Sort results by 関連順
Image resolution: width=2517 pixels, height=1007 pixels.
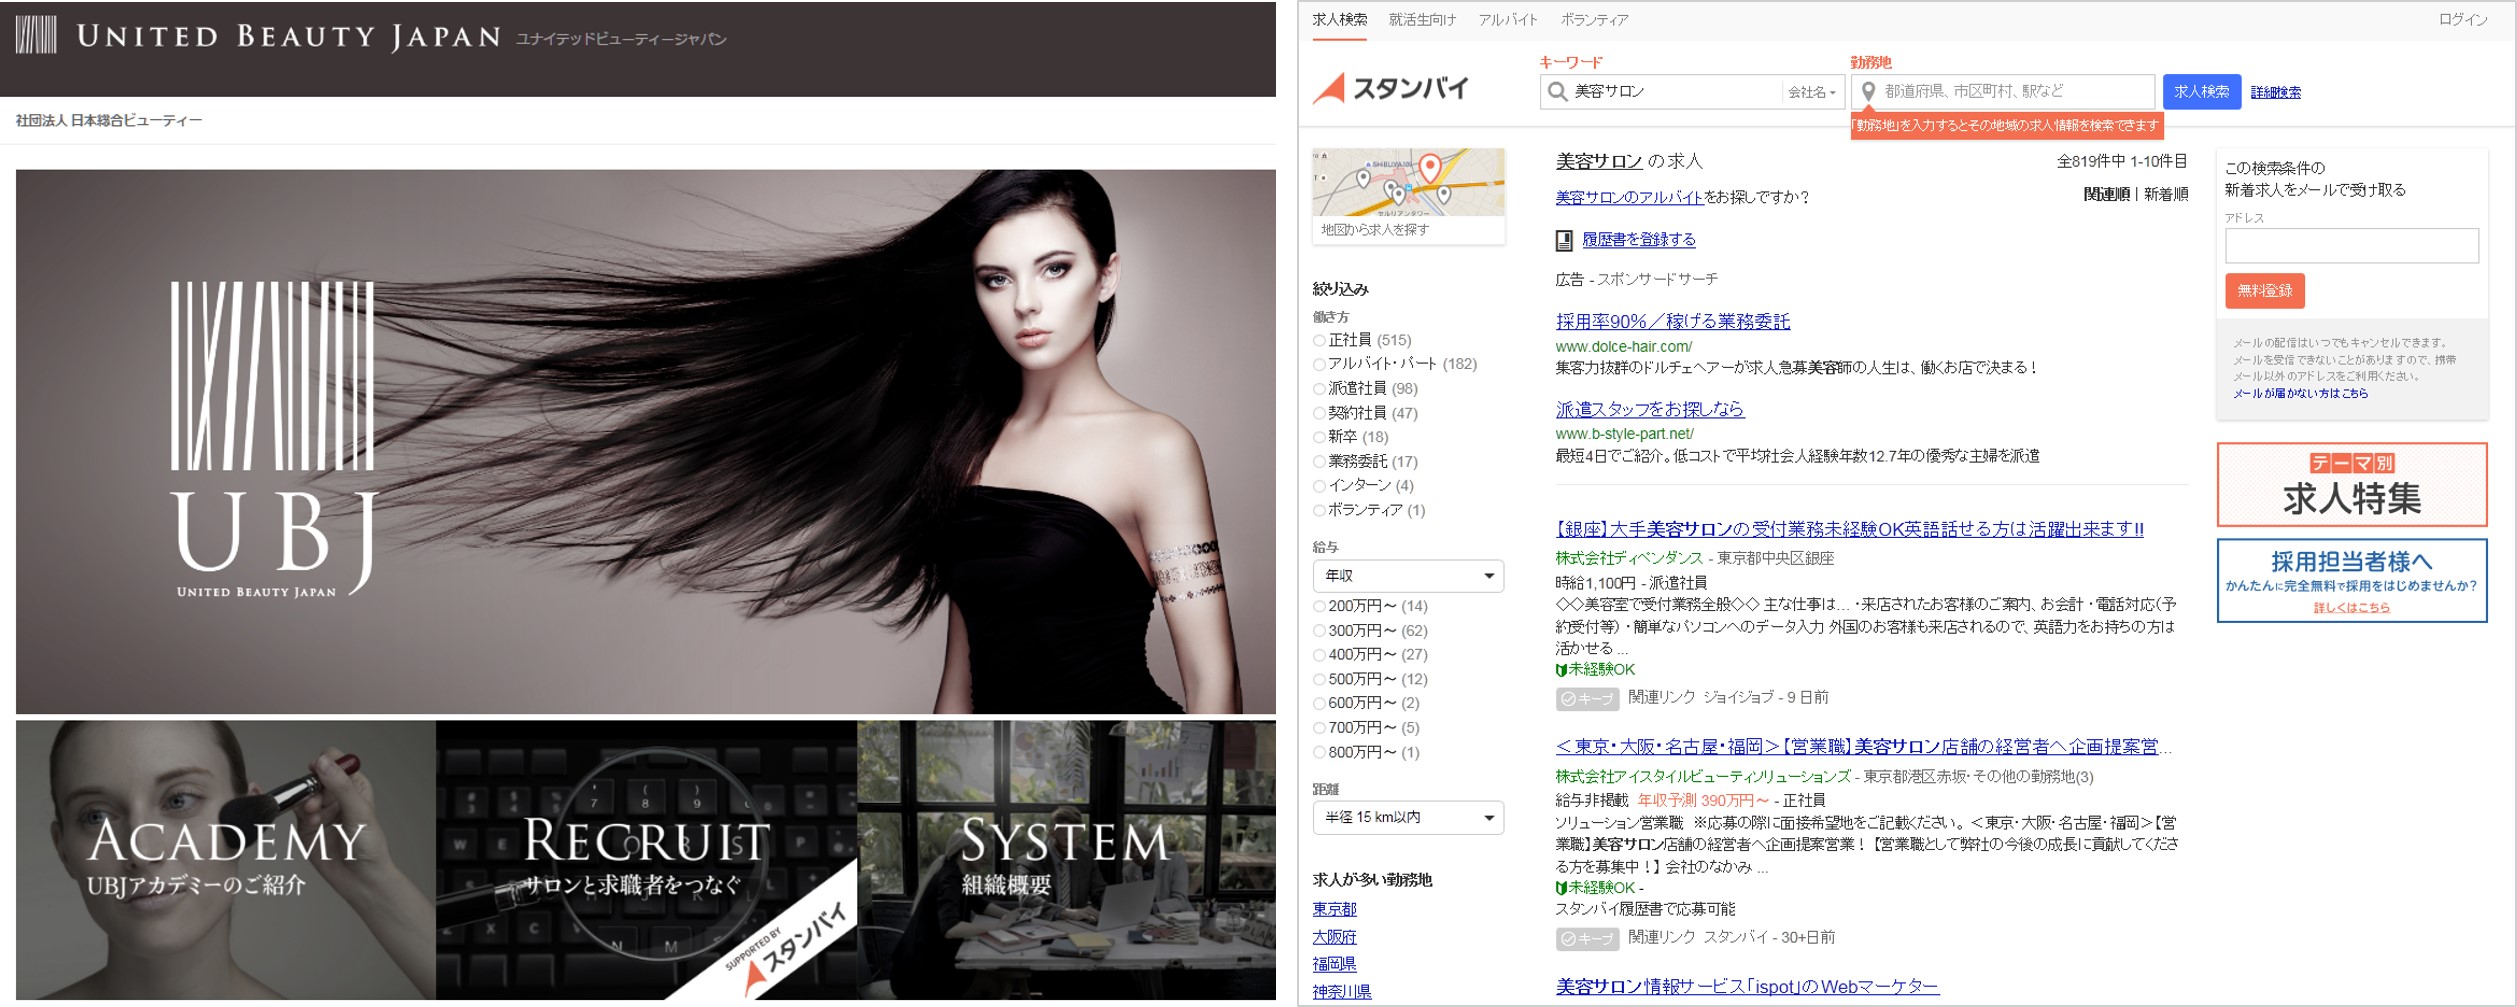pyautogui.click(x=2106, y=195)
